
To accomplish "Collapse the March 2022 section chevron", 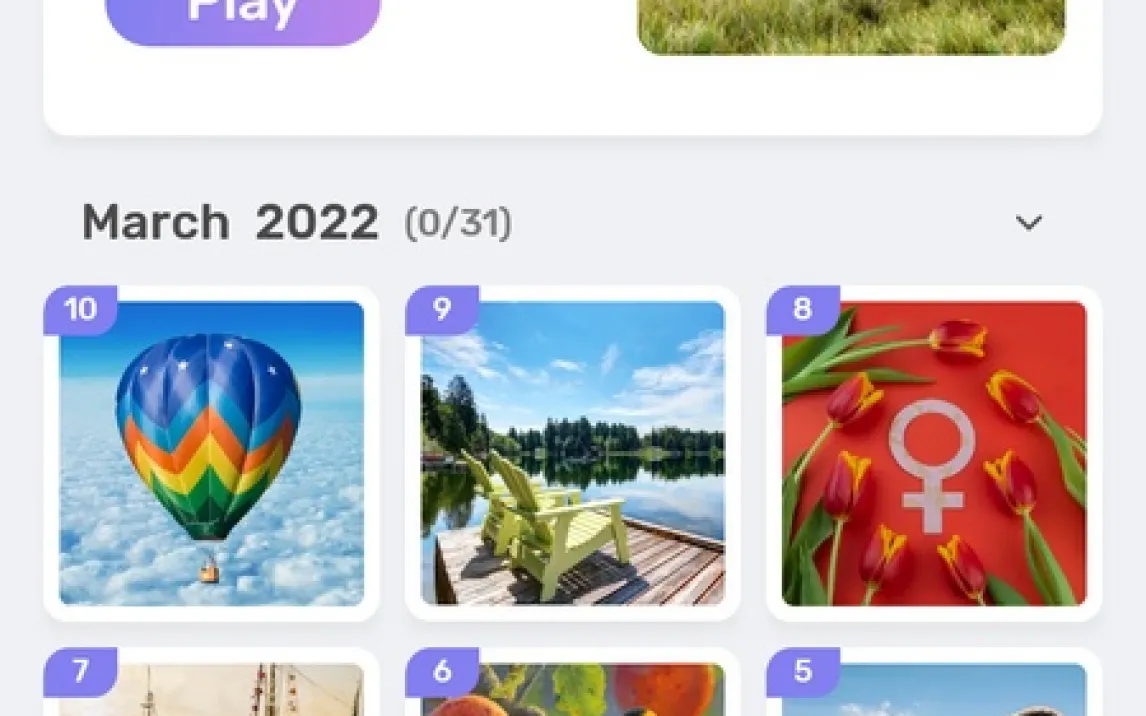I will pos(1029,222).
